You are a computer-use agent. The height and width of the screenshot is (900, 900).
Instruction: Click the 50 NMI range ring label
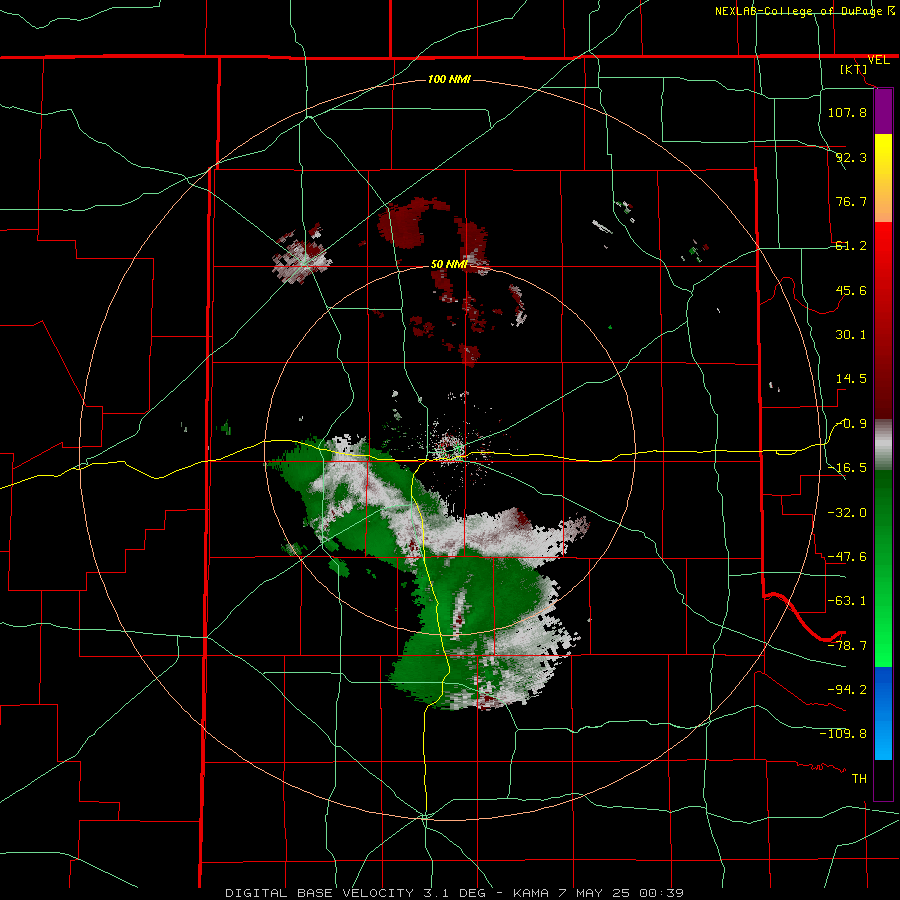pyautogui.click(x=449, y=264)
